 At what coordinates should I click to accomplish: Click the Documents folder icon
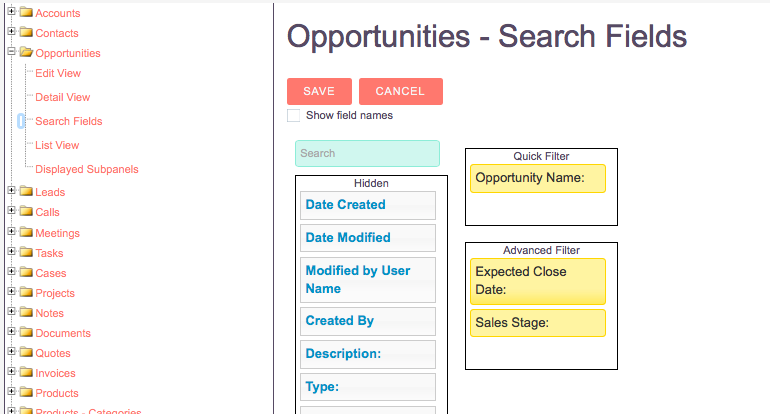(26, 332)
